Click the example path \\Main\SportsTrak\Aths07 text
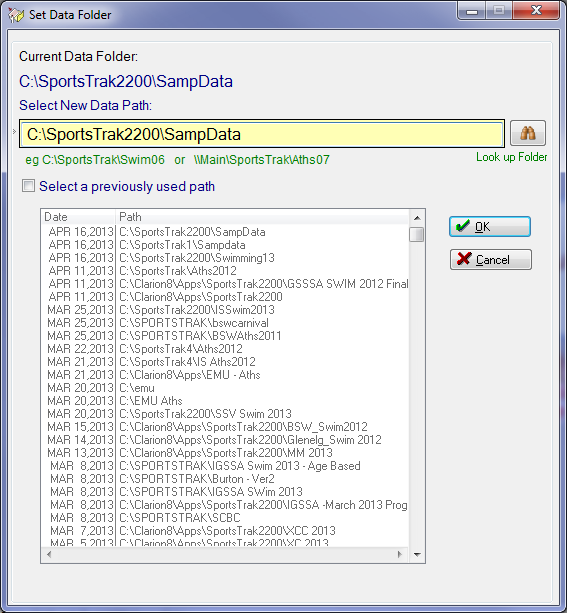 262,160
